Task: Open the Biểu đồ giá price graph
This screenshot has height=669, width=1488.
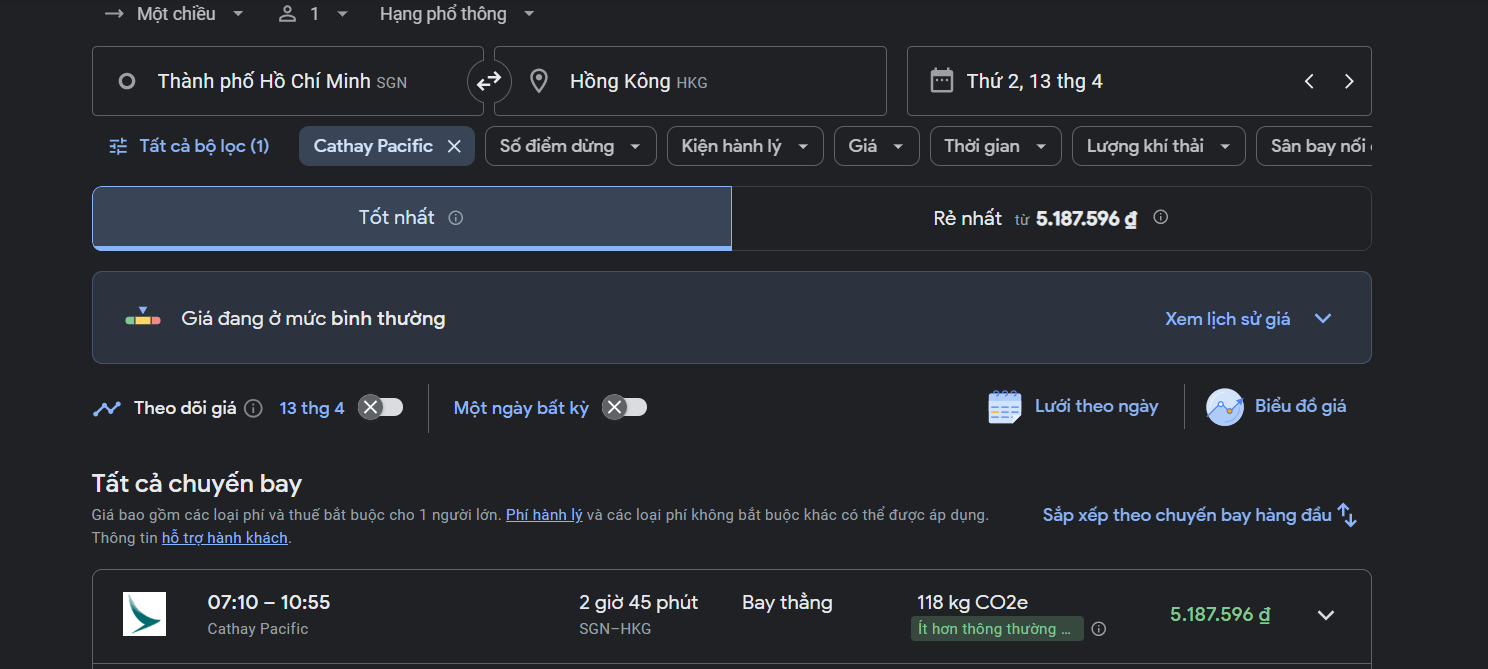Action: pyautogui.click(x=1276, y=406)
